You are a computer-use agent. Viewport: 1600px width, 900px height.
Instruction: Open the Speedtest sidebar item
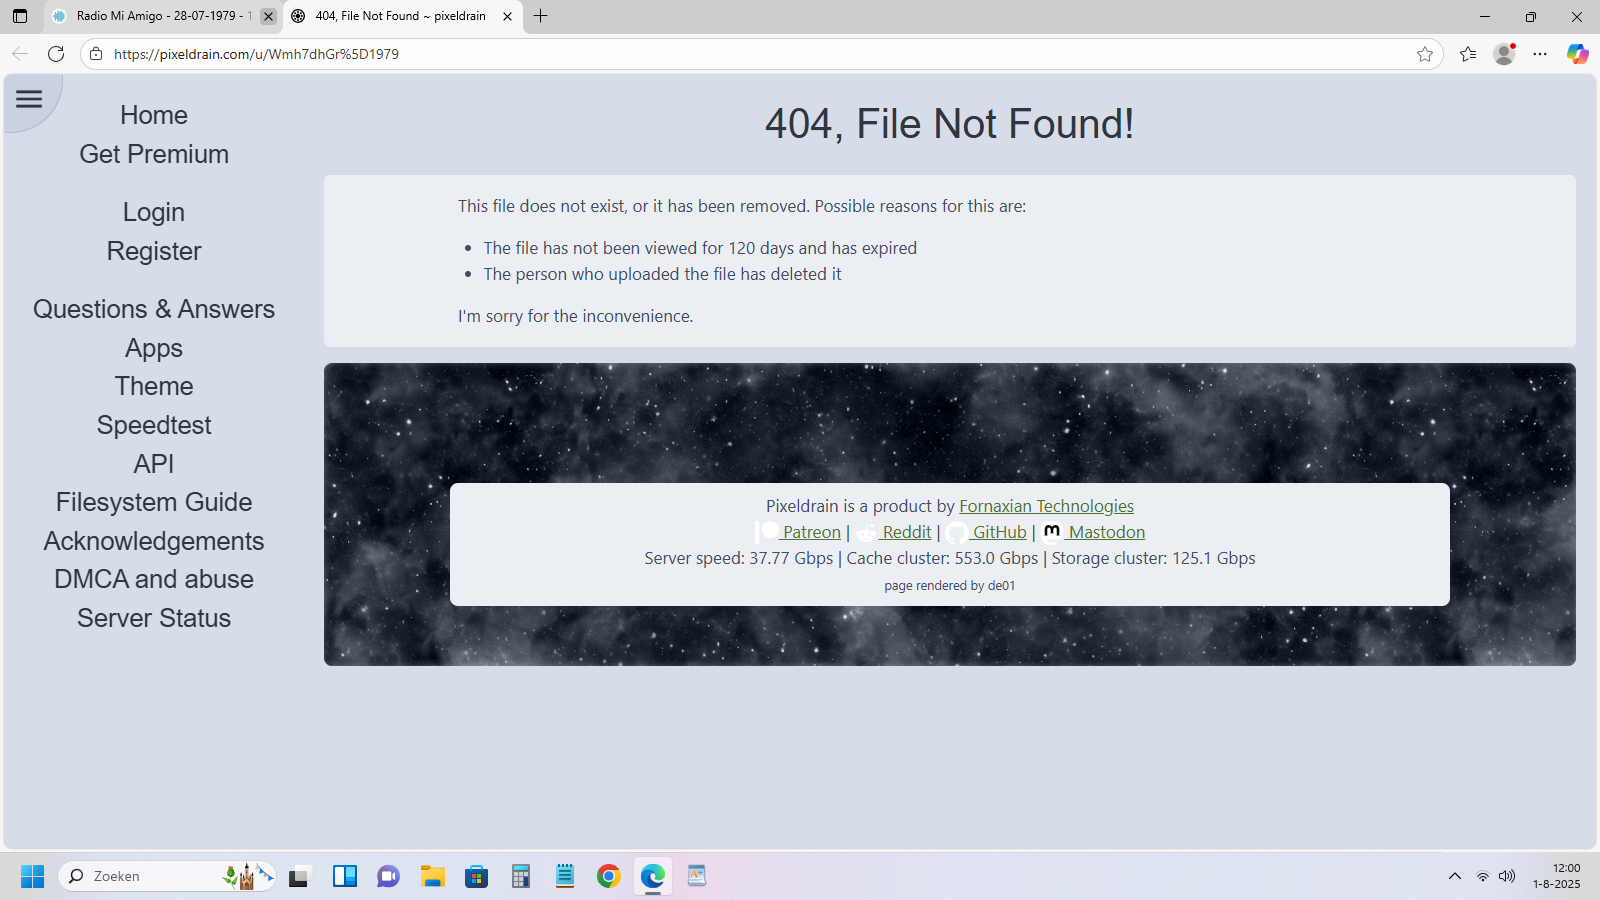[x=154, y=425]
